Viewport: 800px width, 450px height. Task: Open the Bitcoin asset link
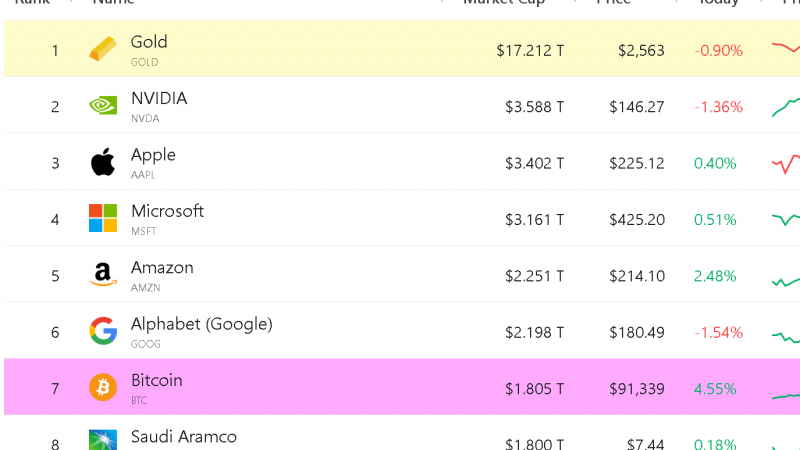coord(157,380)
